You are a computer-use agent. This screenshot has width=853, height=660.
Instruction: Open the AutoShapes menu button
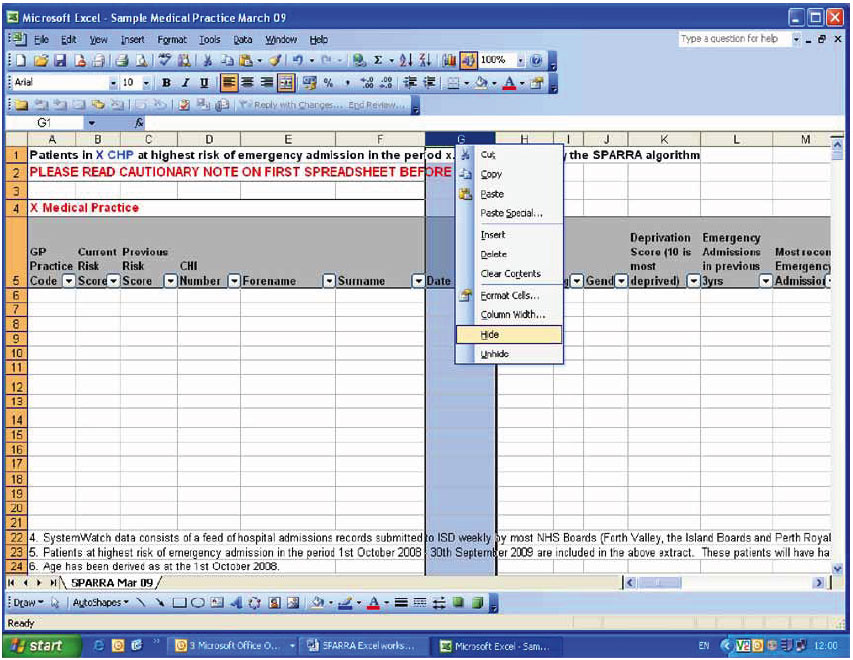[x=101, y=603]
